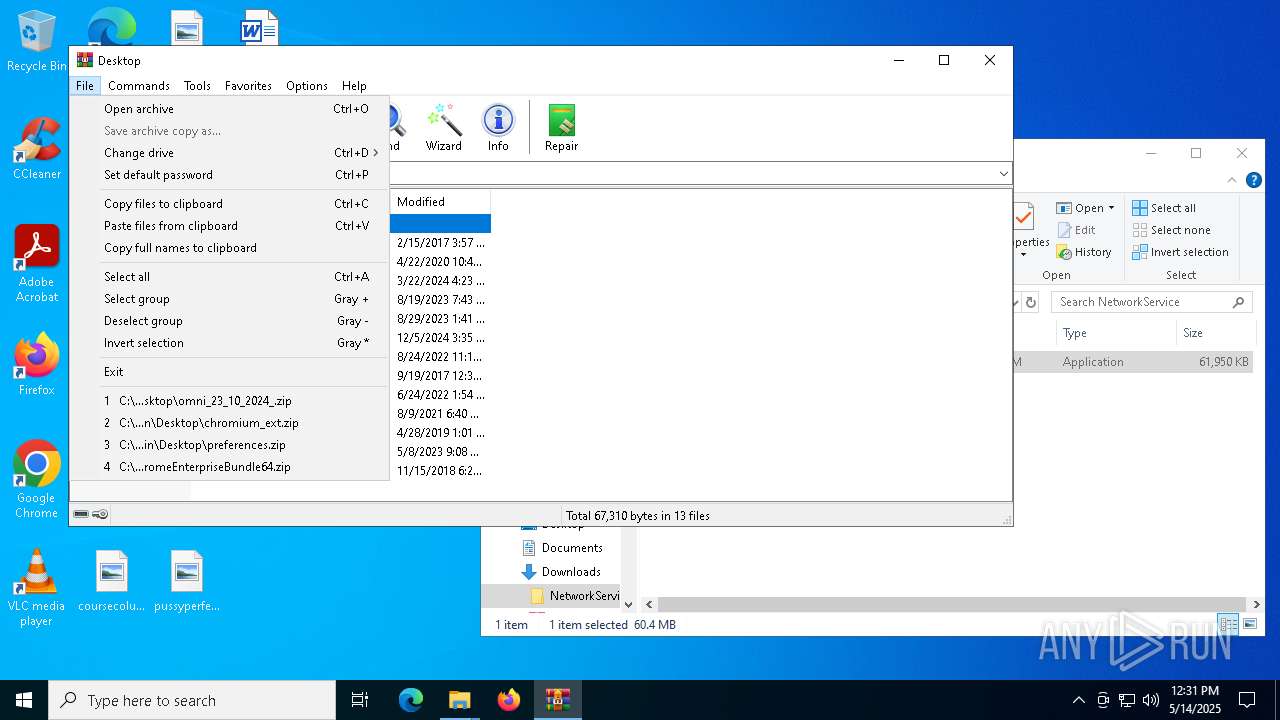Click the taskbar search box
1280x720 pixels.
pos(192,700)
